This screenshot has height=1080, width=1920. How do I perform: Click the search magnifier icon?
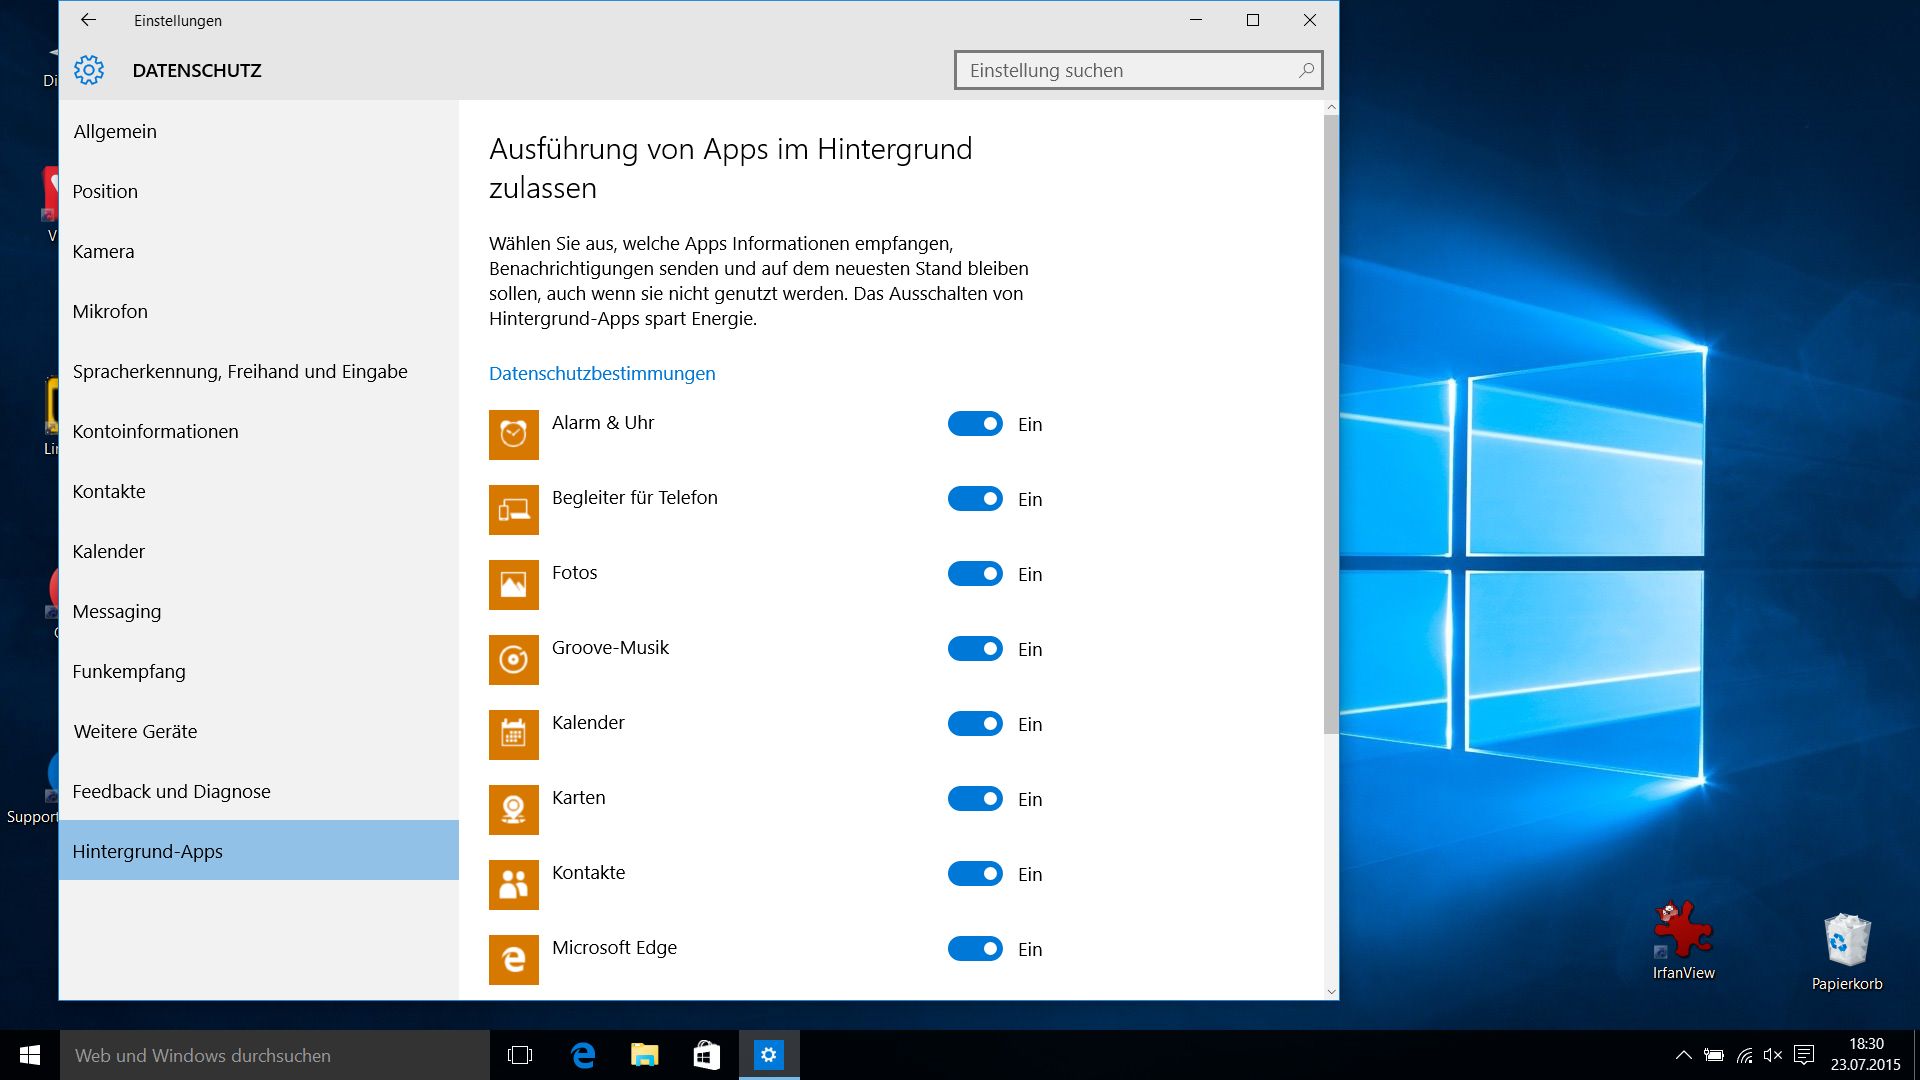tap(1306, 70)
